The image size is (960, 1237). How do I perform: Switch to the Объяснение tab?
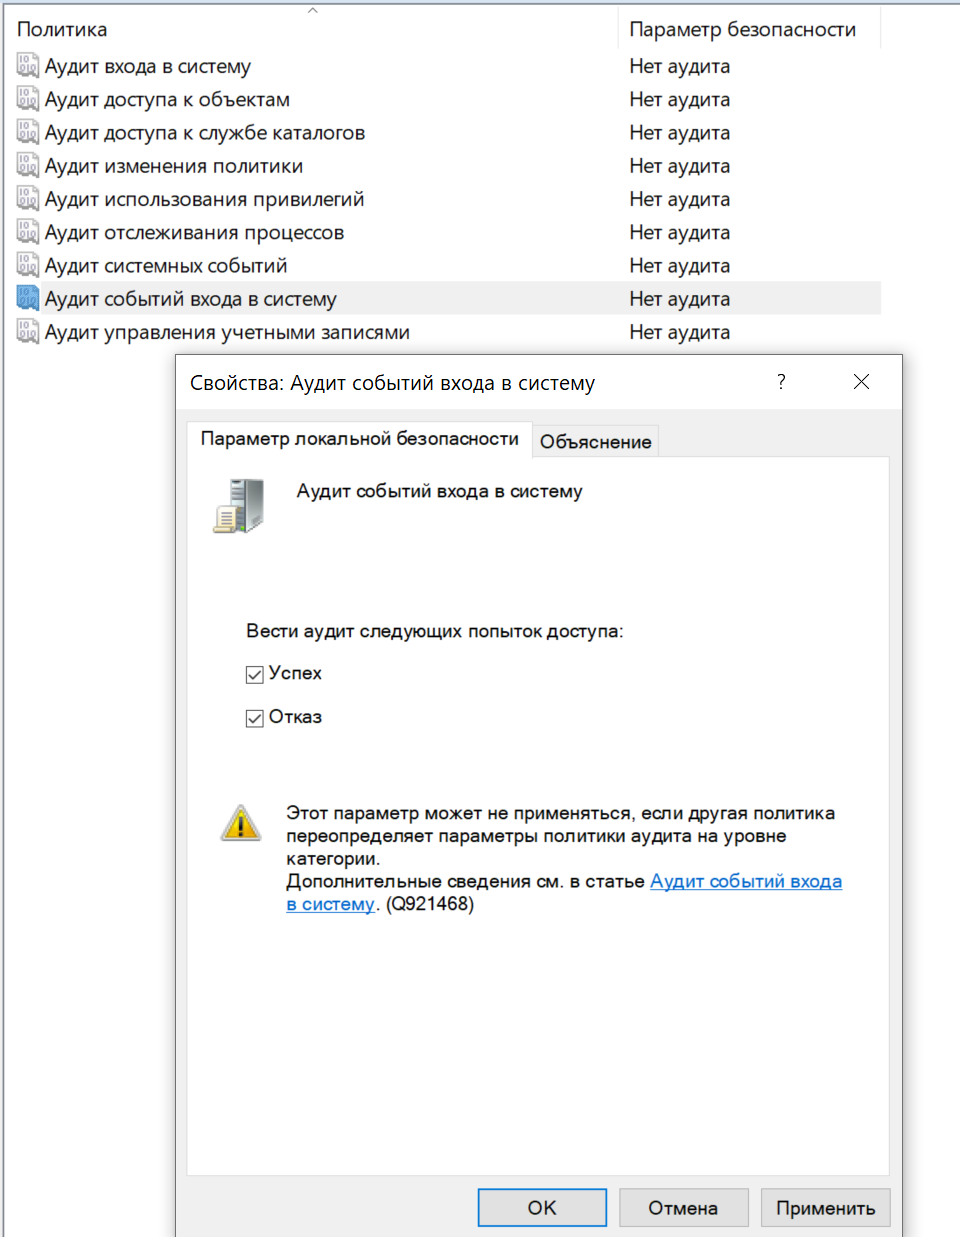tap(595, 442)
